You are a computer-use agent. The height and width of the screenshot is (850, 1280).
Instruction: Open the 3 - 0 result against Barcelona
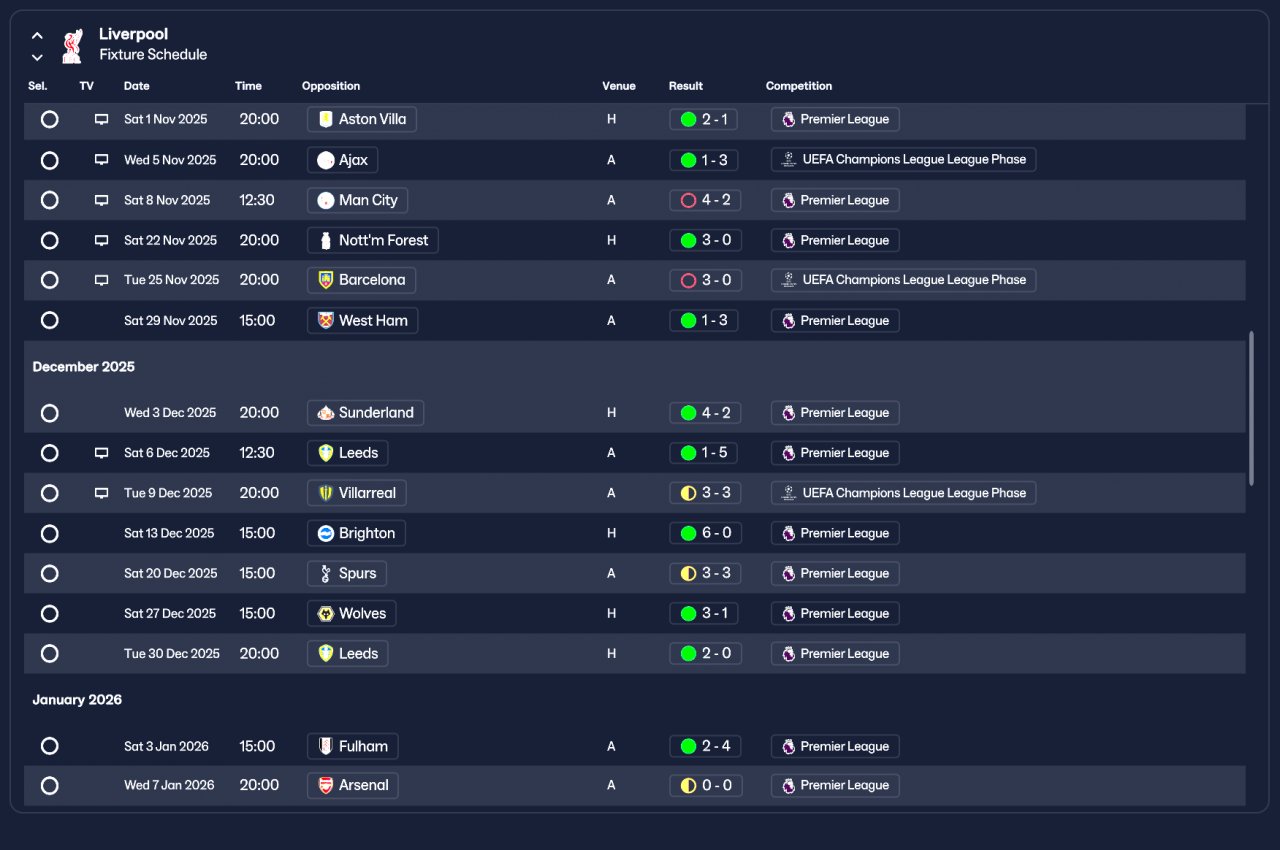tap(705, 280)
